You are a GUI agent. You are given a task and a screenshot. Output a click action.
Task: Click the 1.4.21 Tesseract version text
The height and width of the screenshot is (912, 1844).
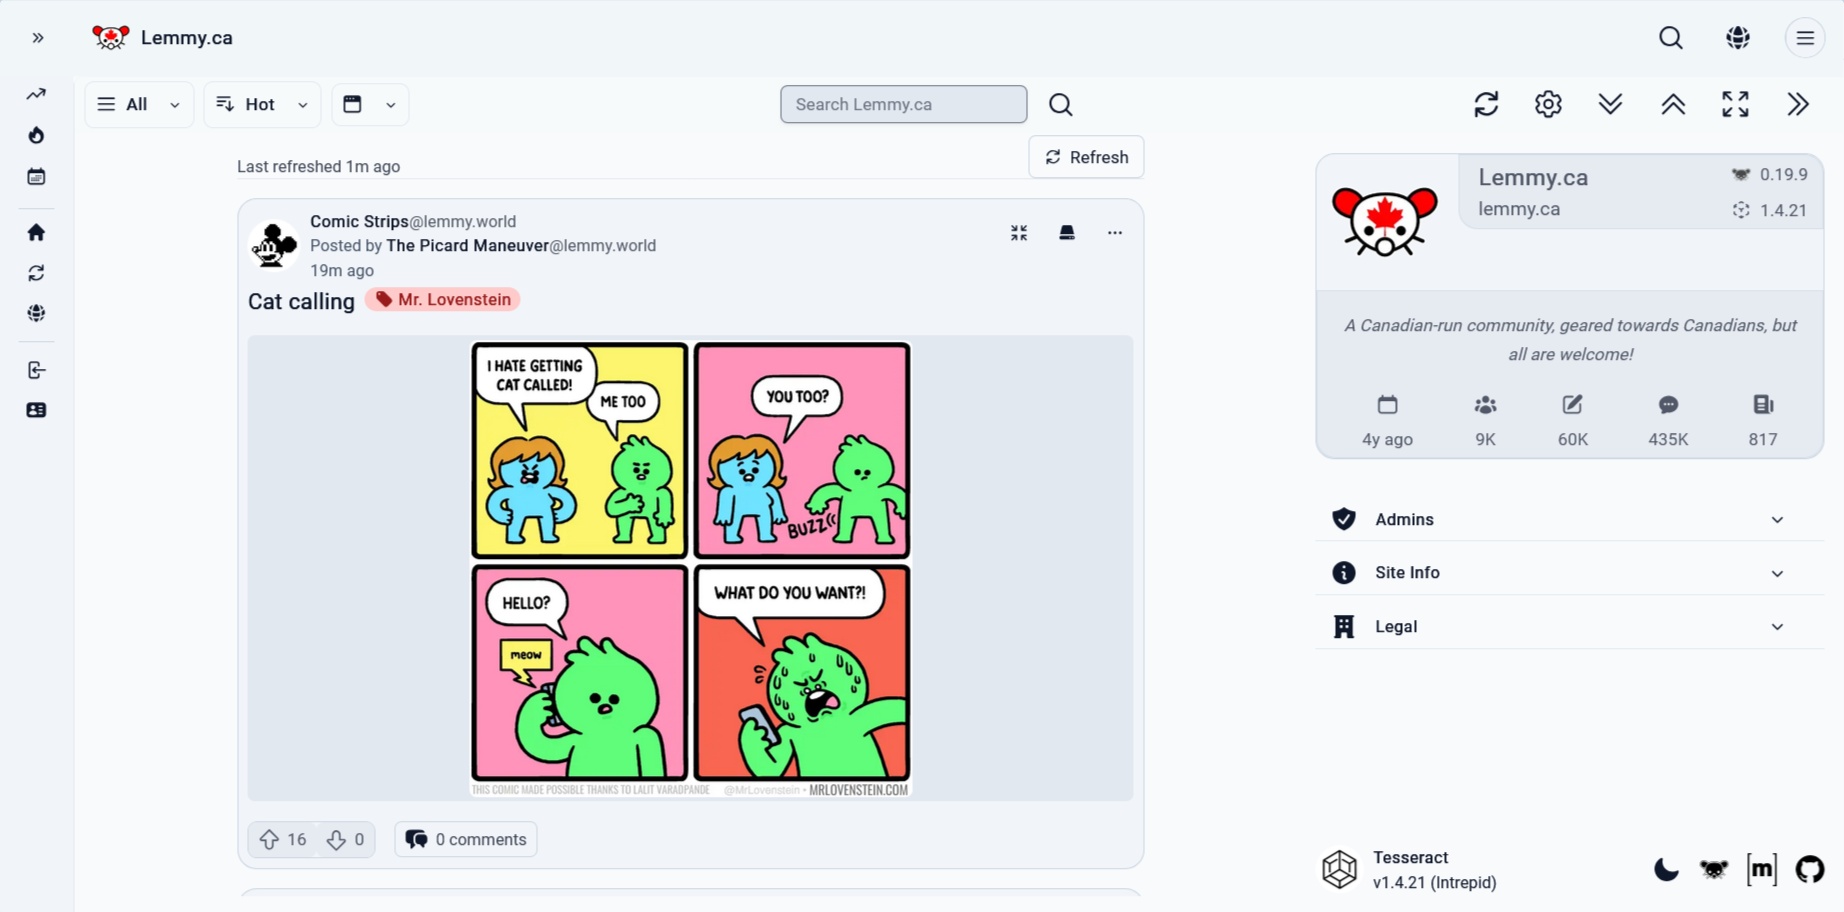1784,210
